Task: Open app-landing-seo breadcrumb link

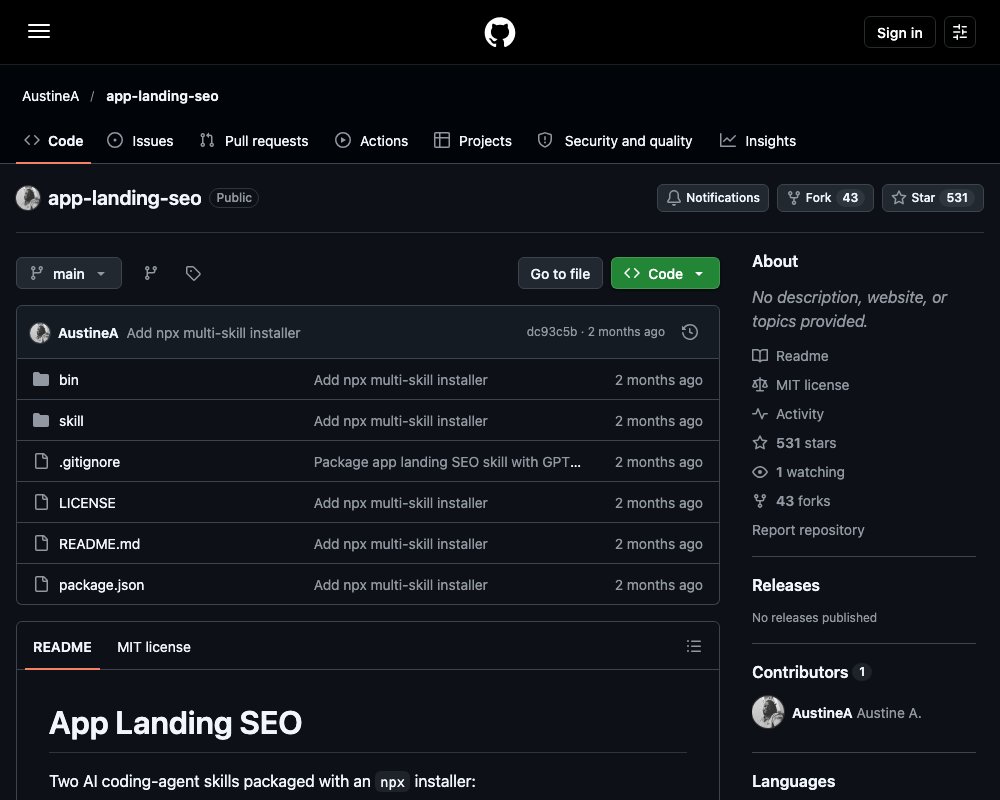Action: pyautogui.click(x=162, y=96)
